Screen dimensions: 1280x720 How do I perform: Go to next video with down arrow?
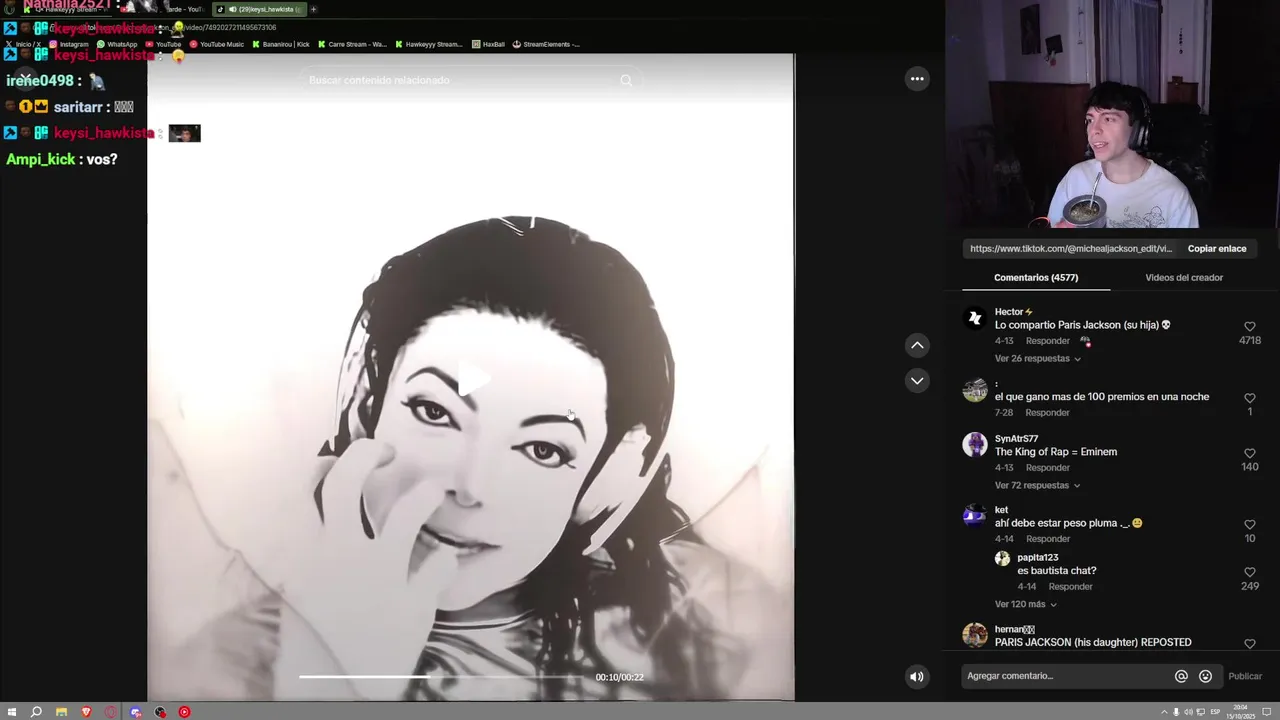(917, 381)
